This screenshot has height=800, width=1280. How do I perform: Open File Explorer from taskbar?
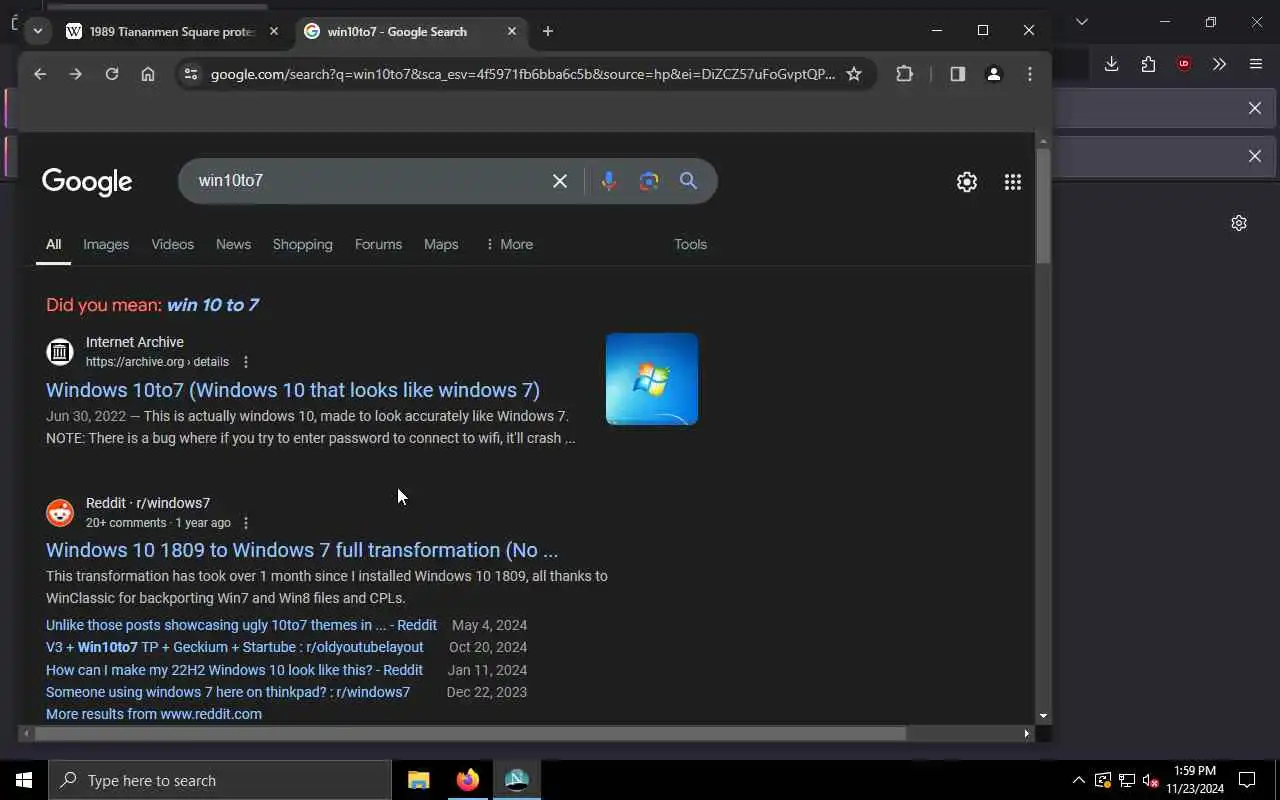[x=419, y=780]
